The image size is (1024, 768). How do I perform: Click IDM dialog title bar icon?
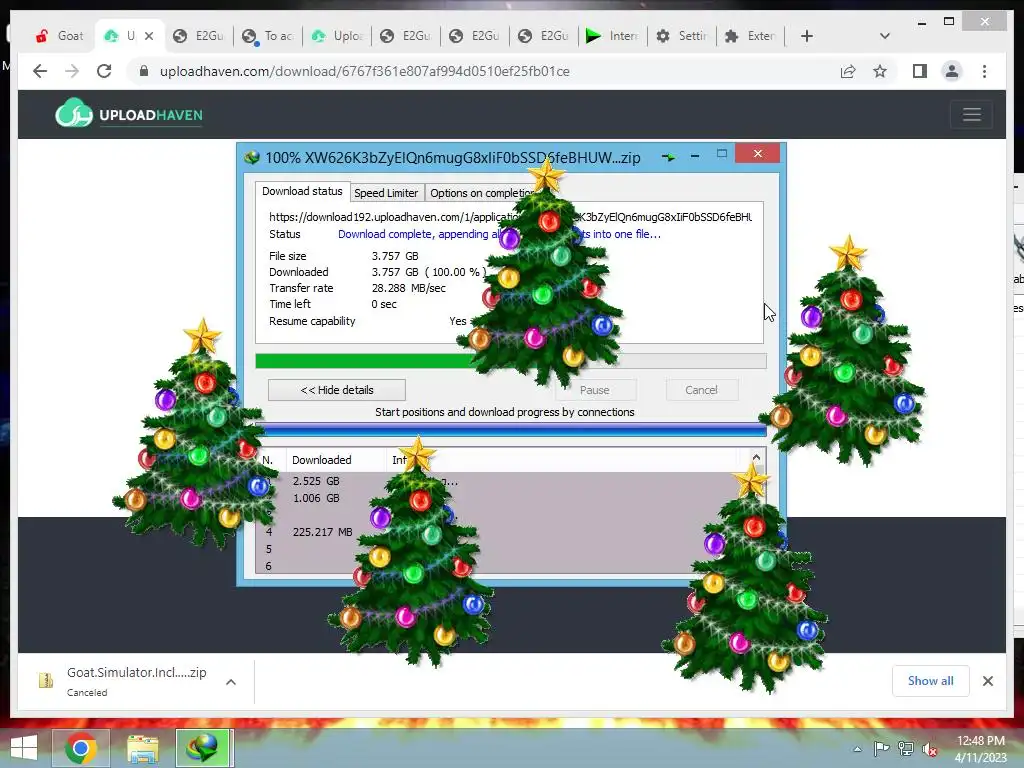click(x=251, y=157)
